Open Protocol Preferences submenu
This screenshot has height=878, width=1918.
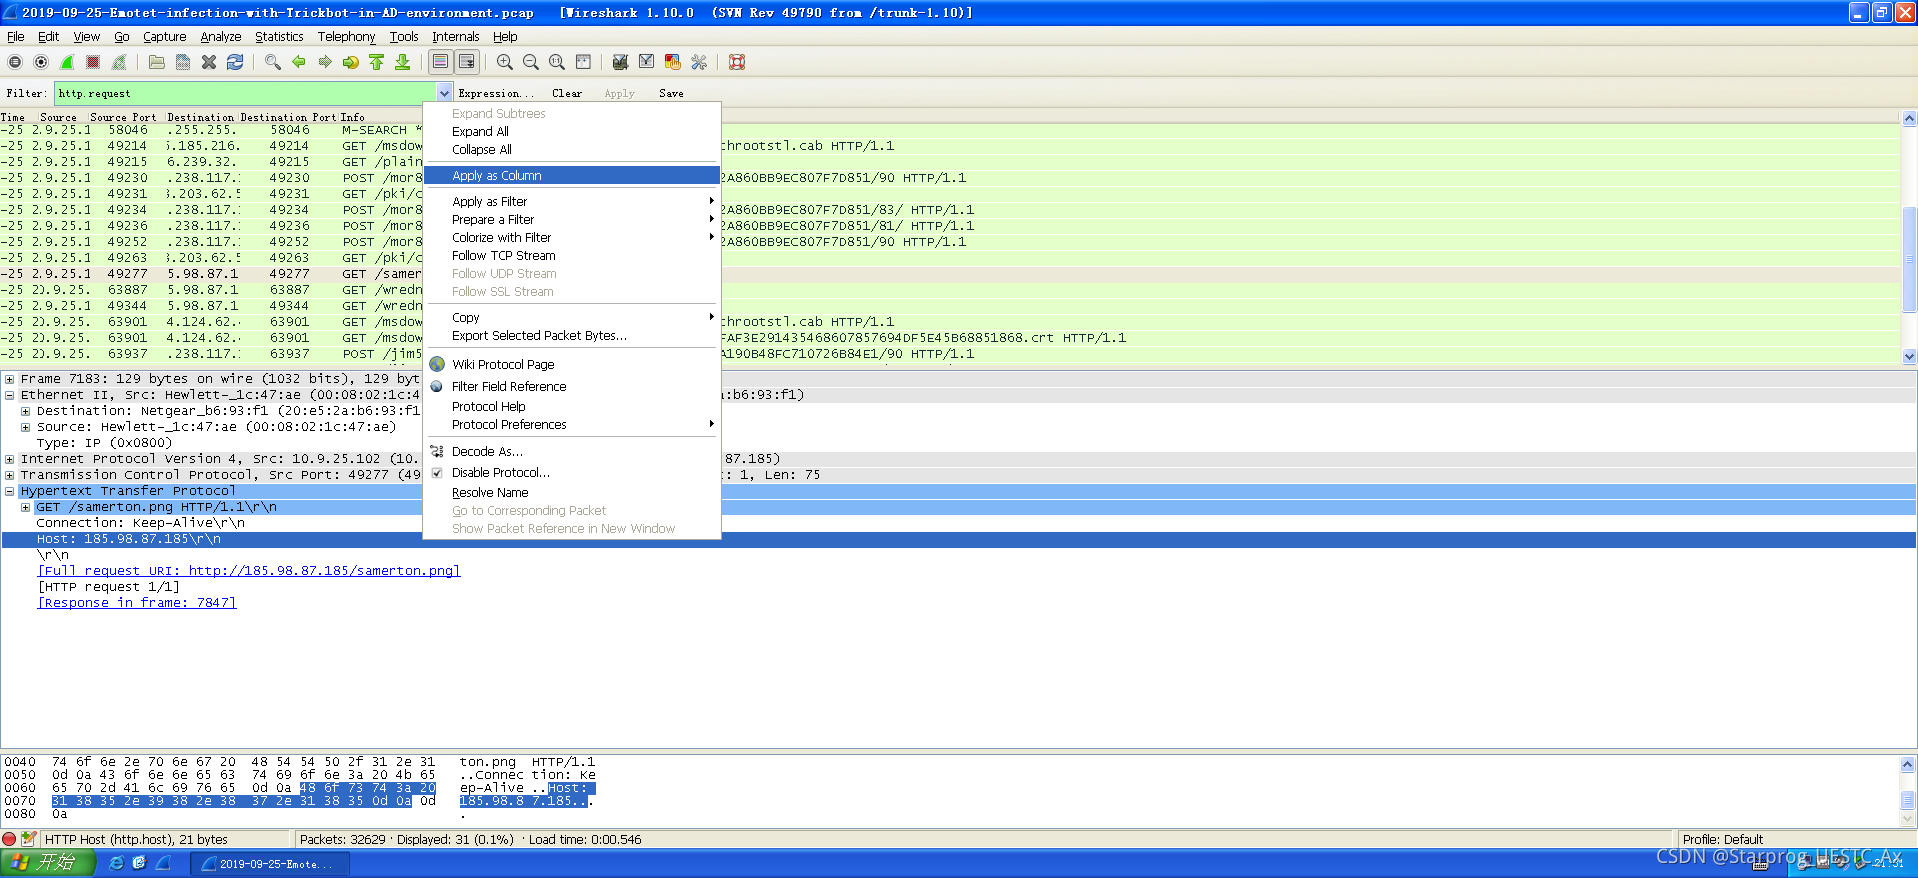coord(571,425)
